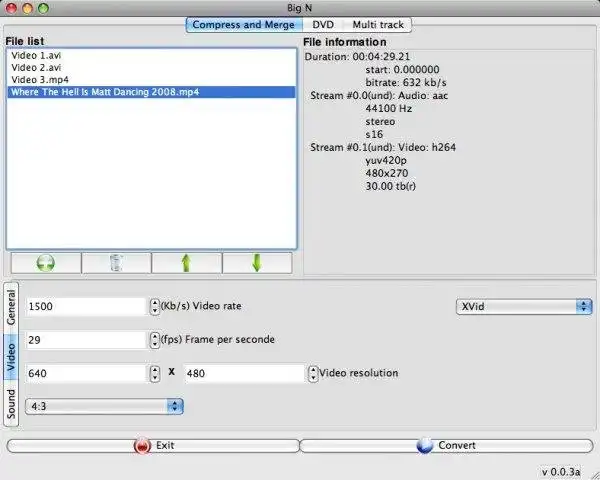Select Video 3.mp4 in file list

tap(152, 80)
